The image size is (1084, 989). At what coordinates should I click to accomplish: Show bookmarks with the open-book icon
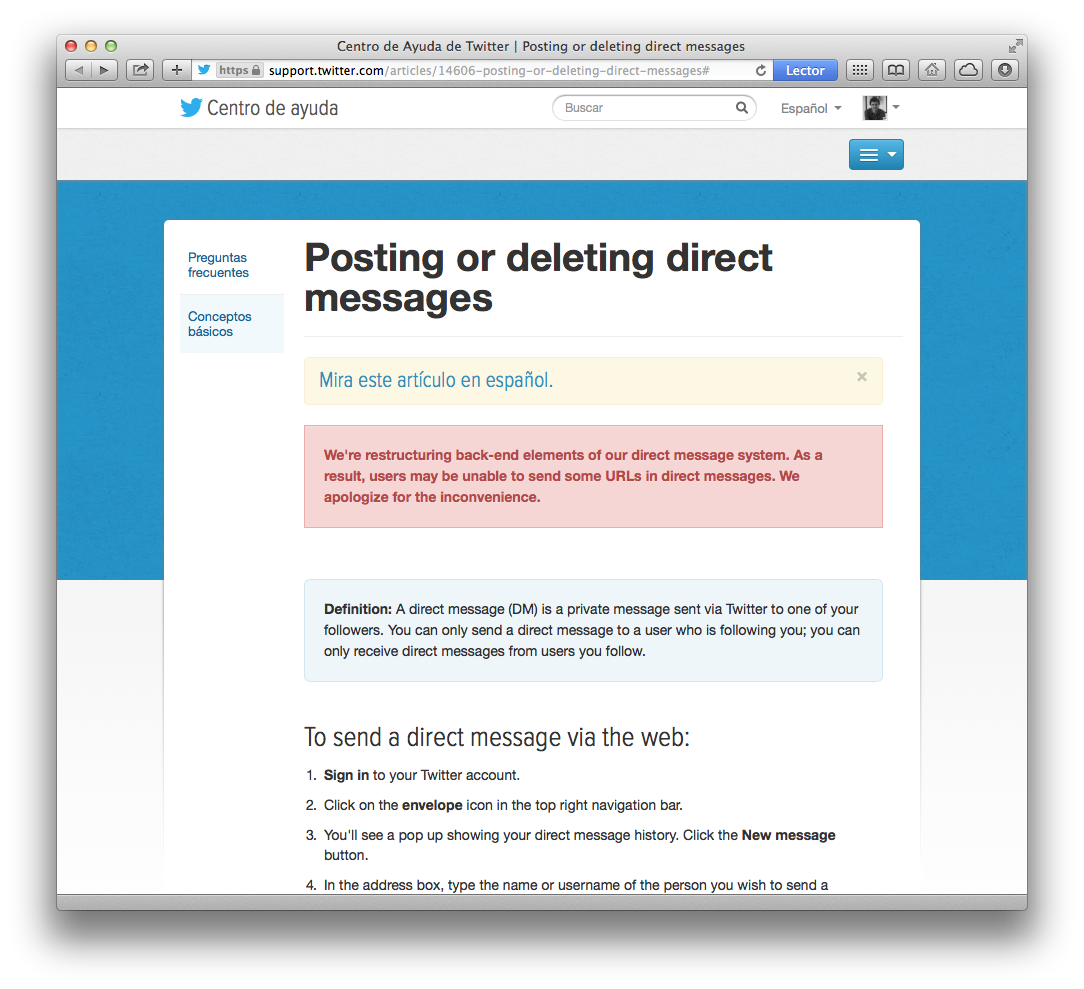click(x=896, y=70)
